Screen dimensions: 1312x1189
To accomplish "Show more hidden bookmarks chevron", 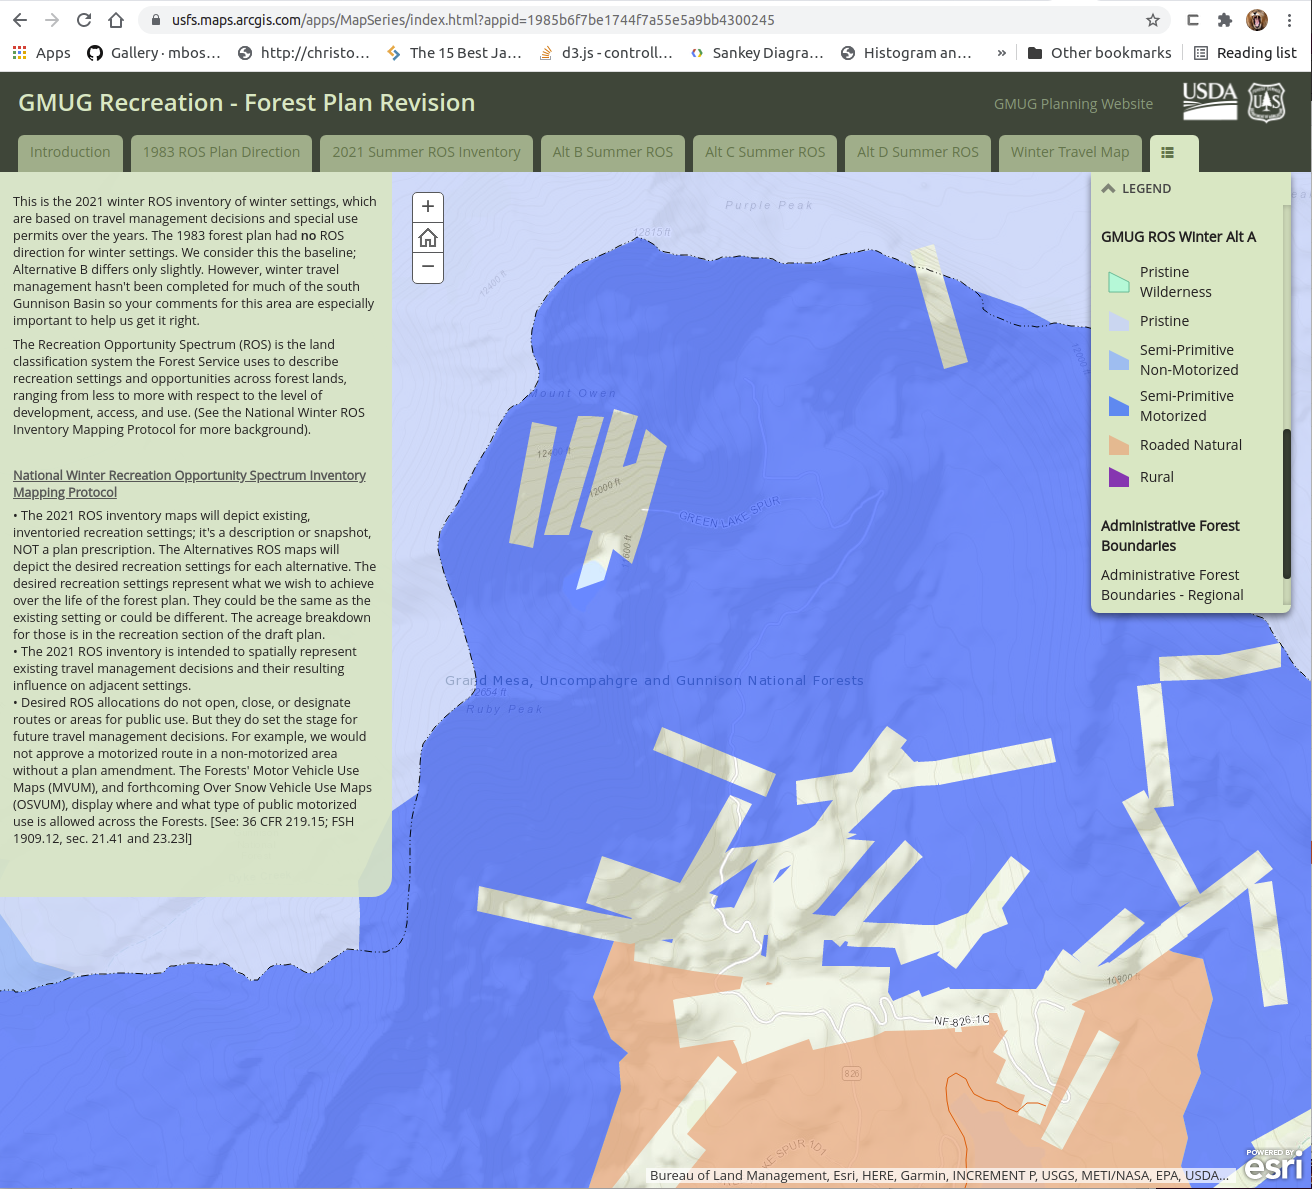I will [1001, 53].
